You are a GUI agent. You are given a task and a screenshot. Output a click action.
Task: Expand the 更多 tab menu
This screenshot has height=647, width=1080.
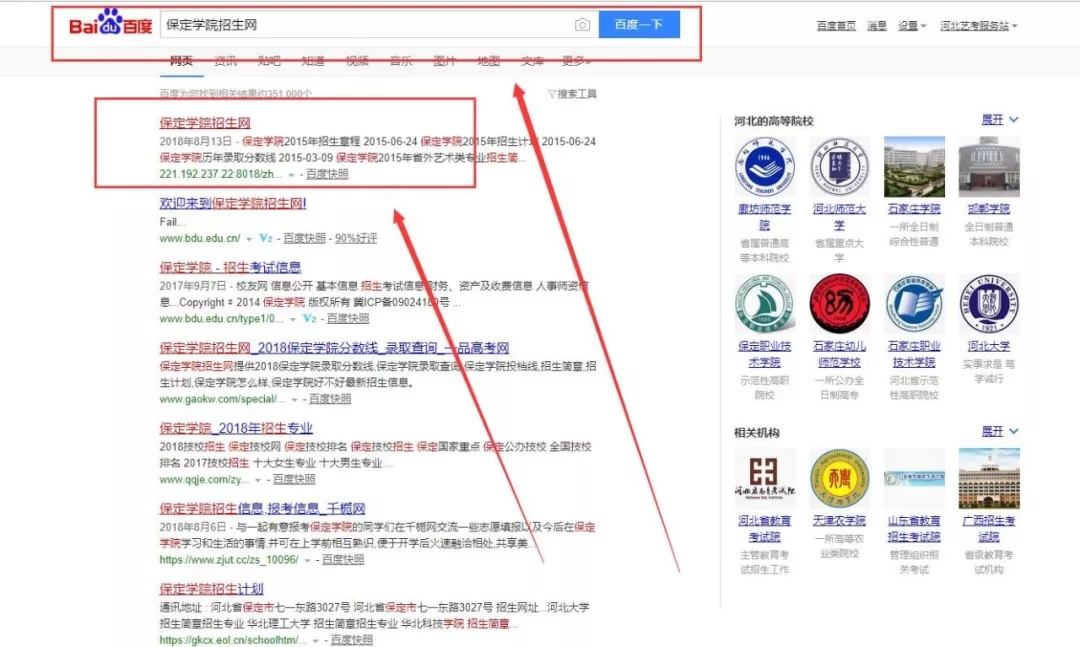click(x=576, y=61)
